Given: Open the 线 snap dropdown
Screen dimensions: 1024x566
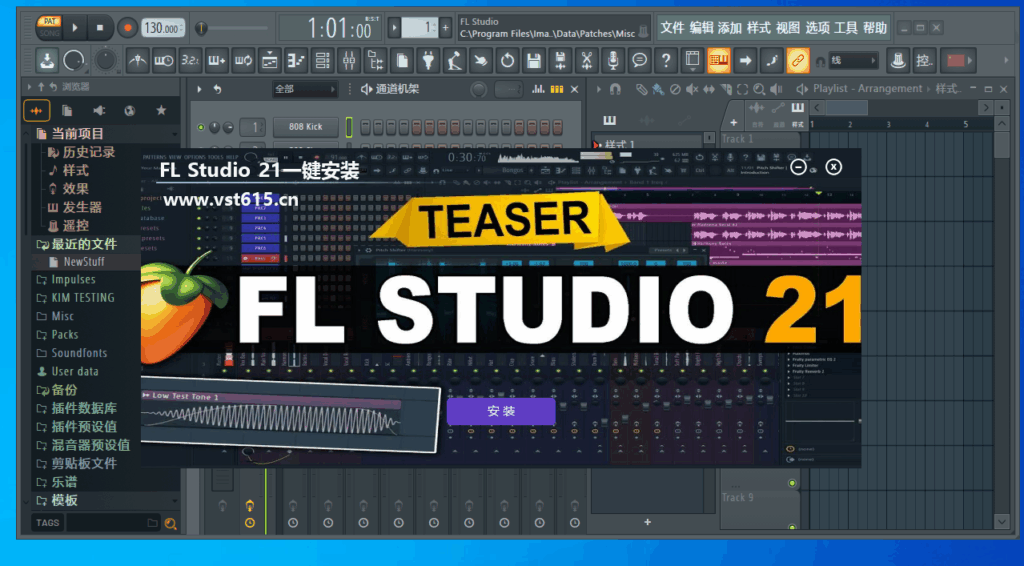Looking at the screenshot, I should click(853, 61).
